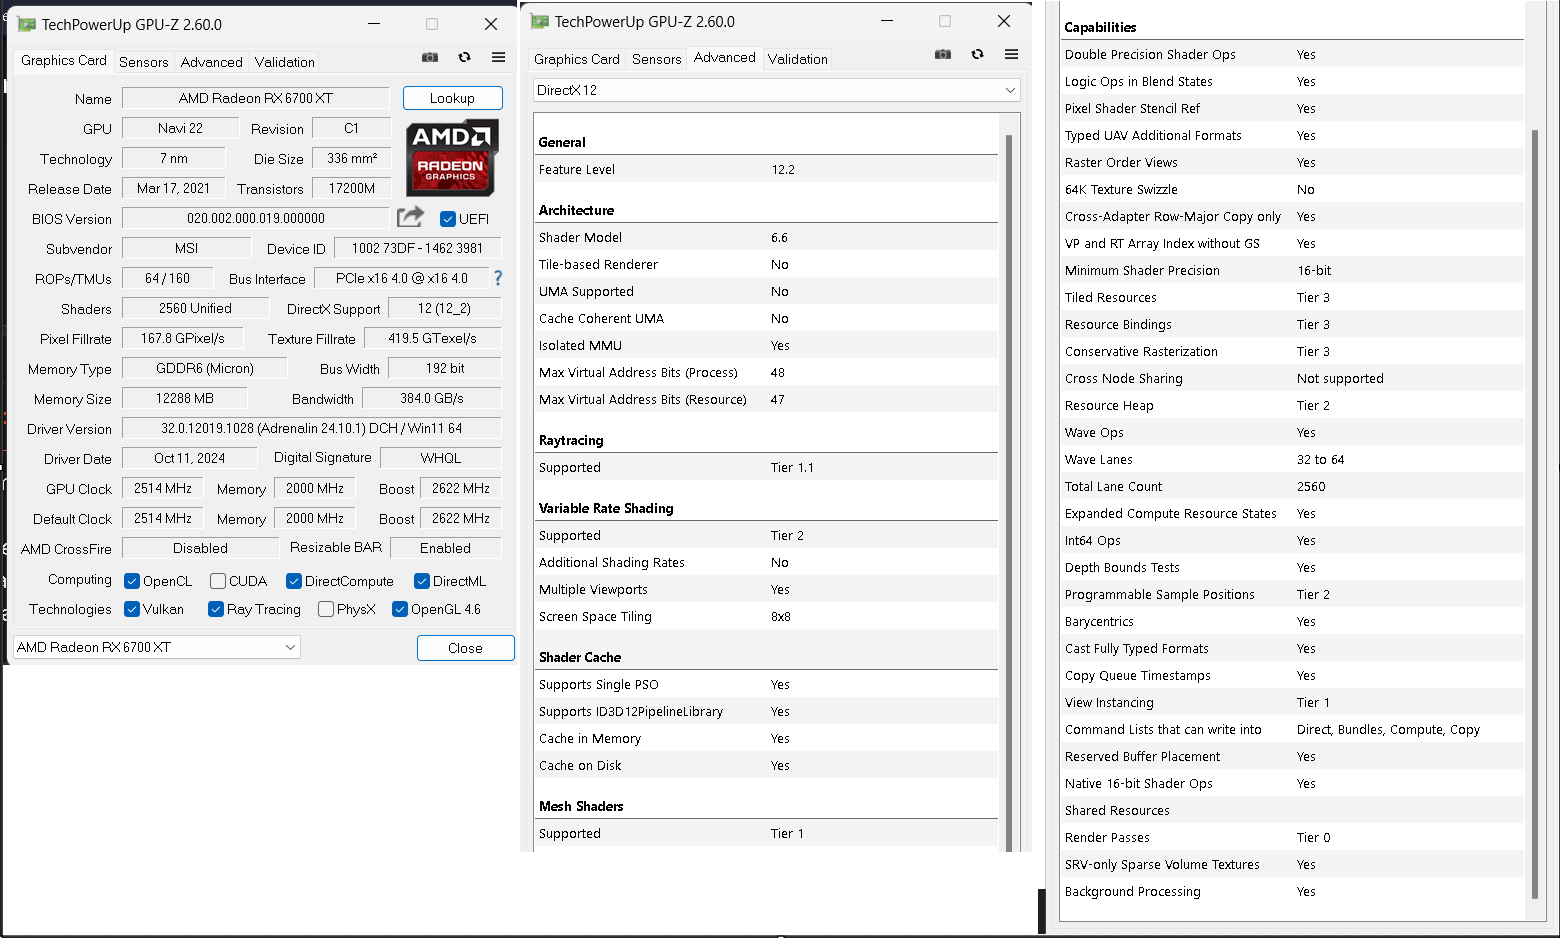This screenshot has height=938, width=1560.
Task: Click the Device ID field value
Action: [x=418, y=248]
